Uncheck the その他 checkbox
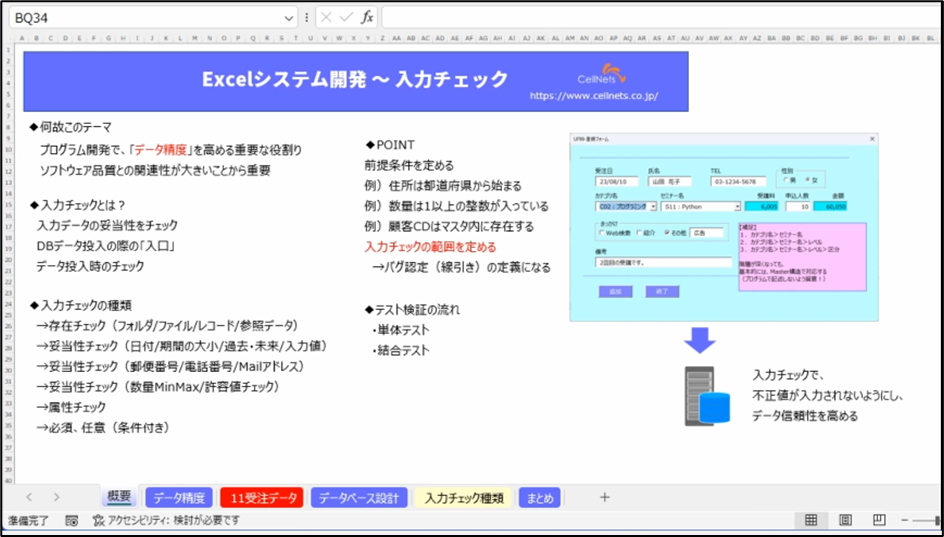This screenshot has width=944, height=537. click(x=666, y=233)
